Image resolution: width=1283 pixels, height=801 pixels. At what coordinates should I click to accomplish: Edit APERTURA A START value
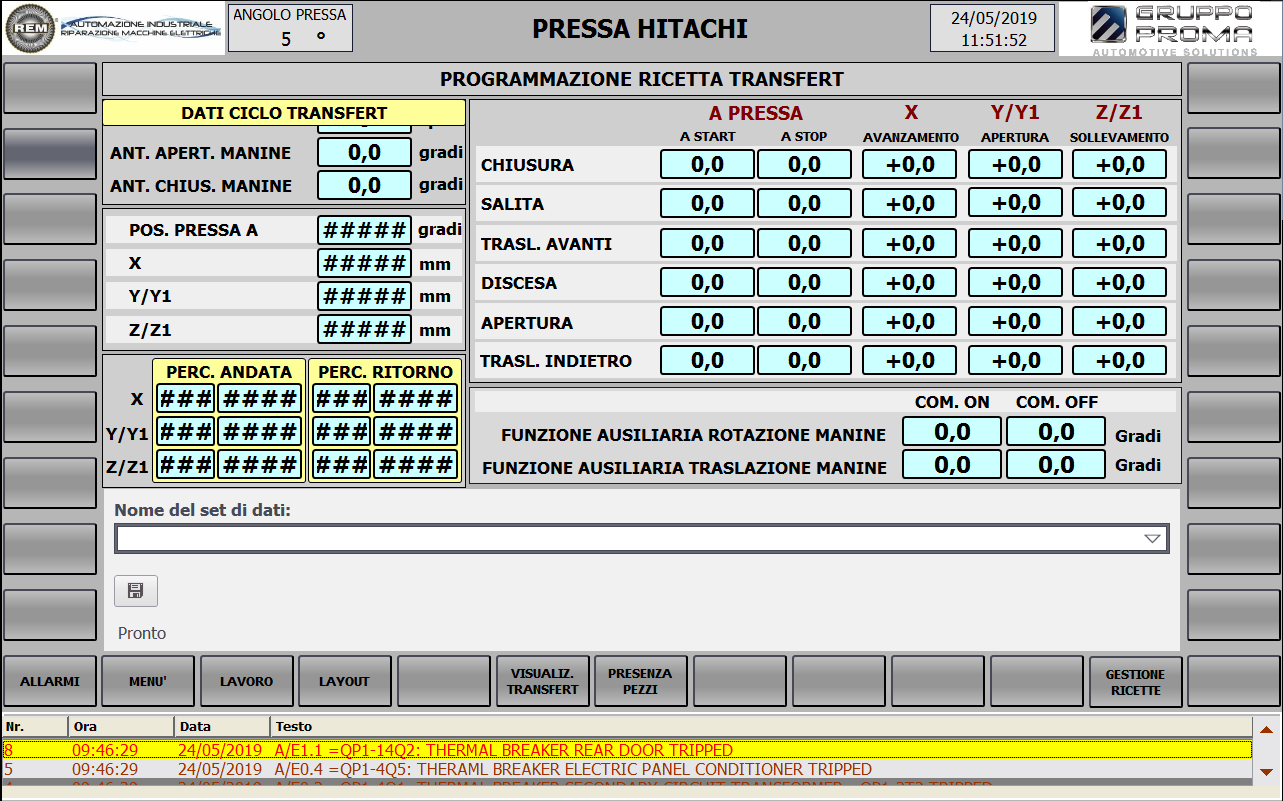(x=707, y=321)
